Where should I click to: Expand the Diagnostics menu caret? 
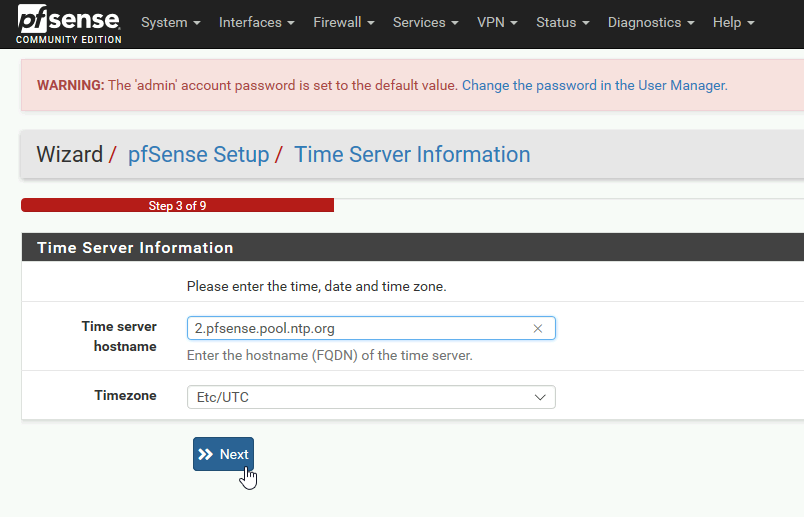pyautogui.click(x=691, y=23)
